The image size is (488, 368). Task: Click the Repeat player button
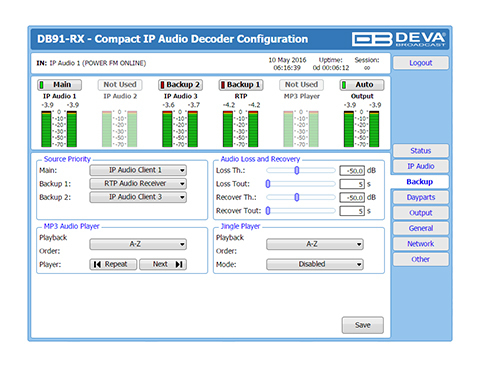tap(113, 264)
